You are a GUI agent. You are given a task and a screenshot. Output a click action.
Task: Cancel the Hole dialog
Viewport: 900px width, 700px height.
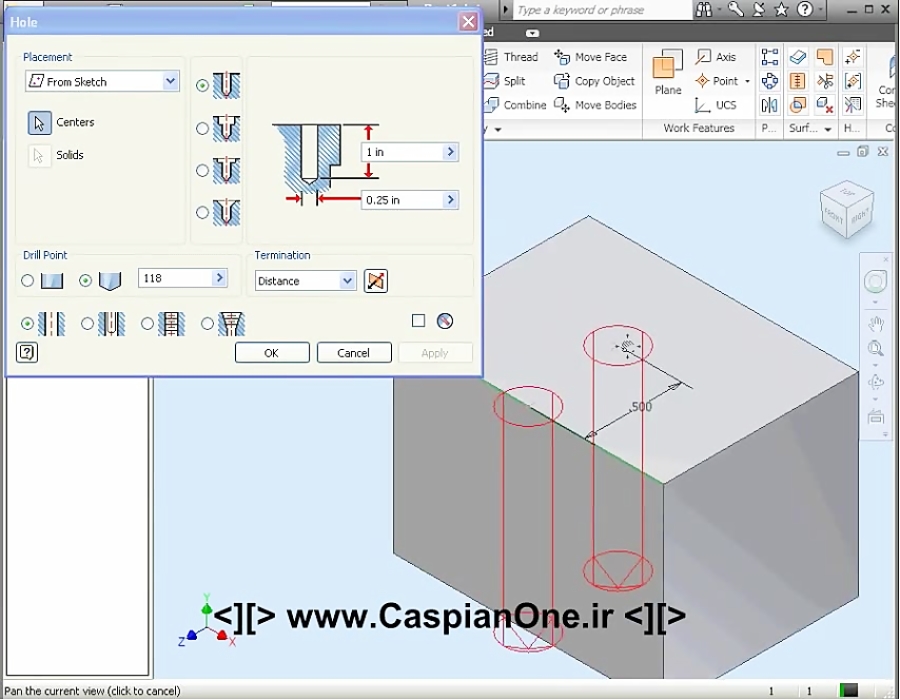click(356, 352)
